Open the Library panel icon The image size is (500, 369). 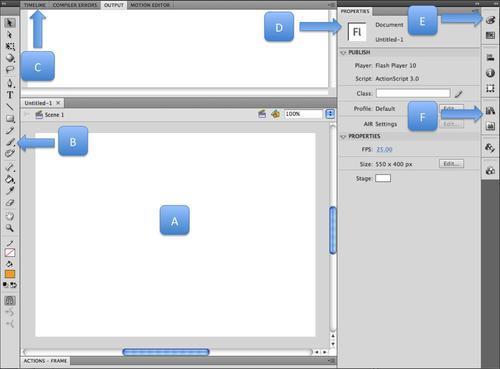click(x=490, y=111)
